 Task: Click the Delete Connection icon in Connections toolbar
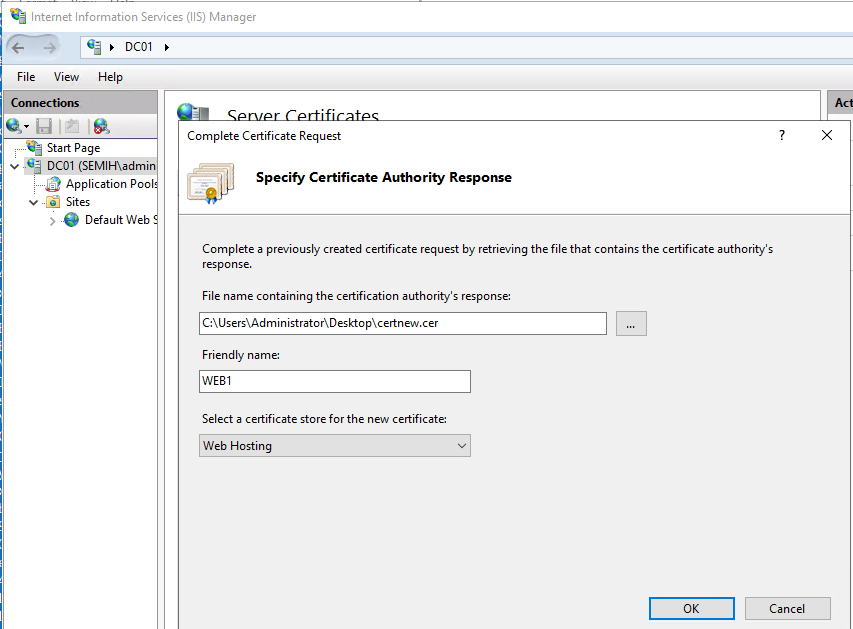pos(100,126)
